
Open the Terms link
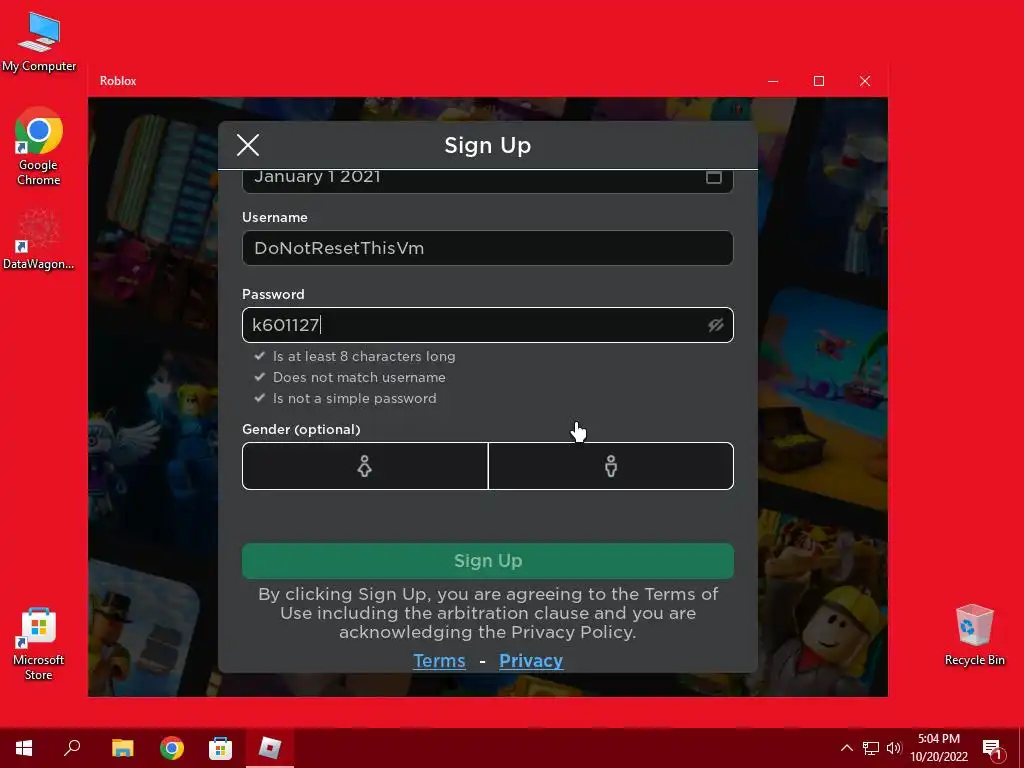point(440,661)
